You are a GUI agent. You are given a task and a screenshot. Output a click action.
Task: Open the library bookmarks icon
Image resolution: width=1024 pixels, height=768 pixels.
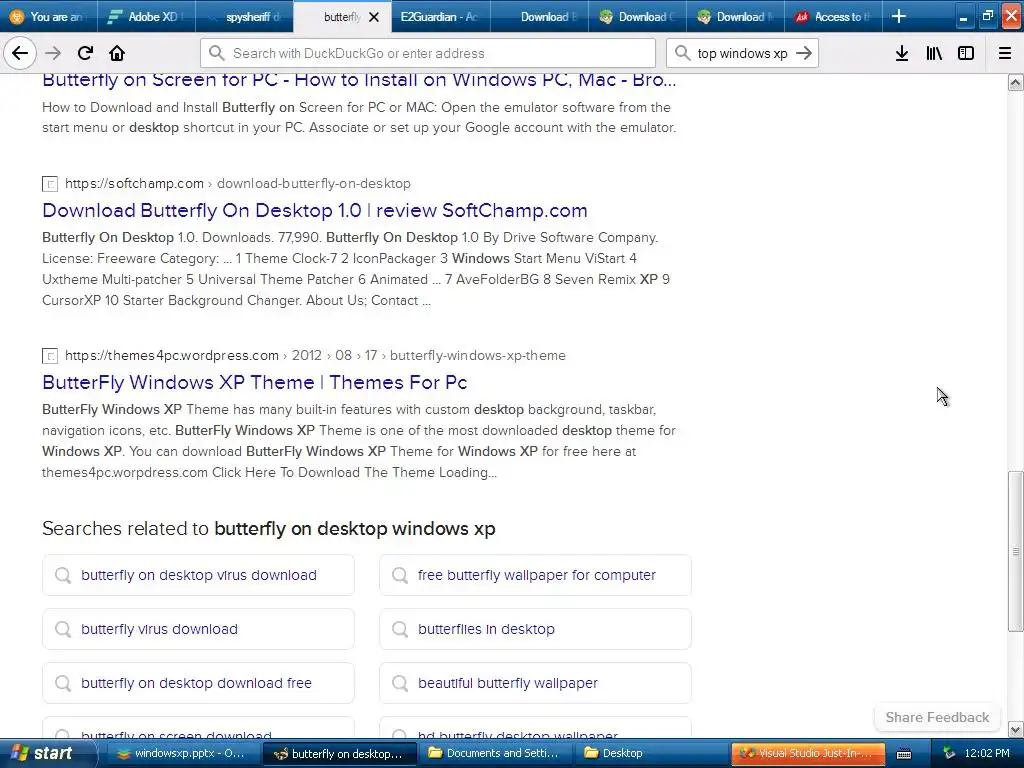click(x=934, y=53)
